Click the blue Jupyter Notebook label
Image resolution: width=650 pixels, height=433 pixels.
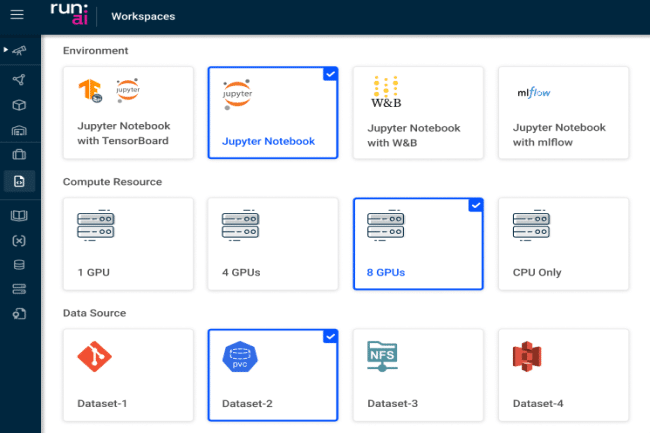(269, 141)
